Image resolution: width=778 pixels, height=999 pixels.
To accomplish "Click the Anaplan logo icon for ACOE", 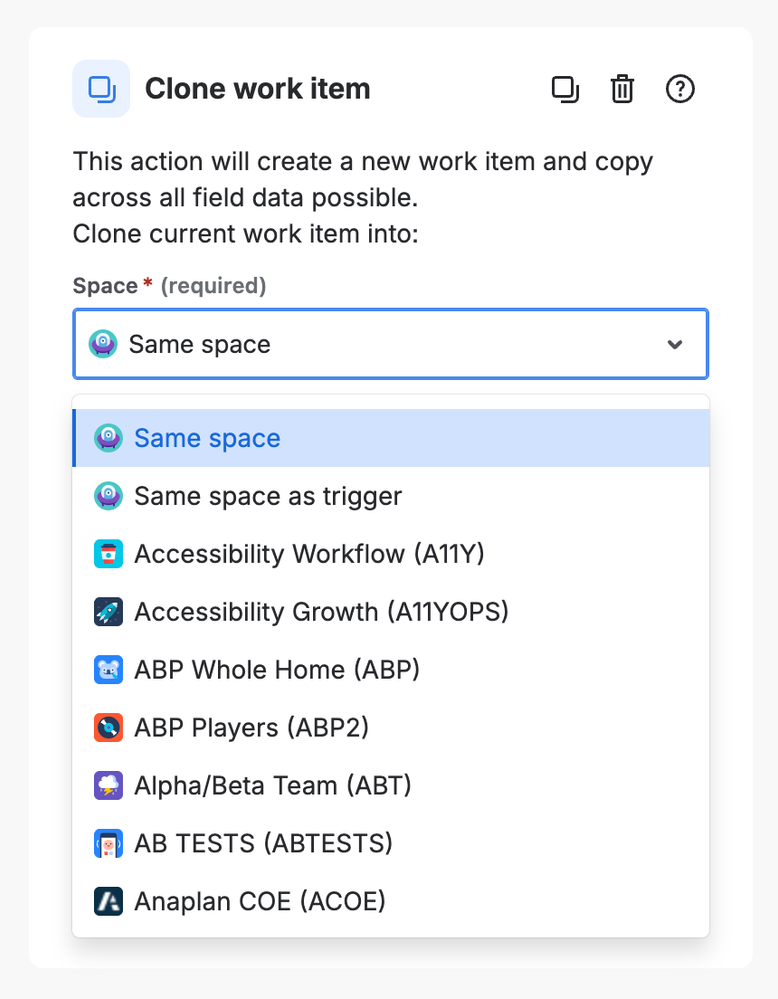I will click(108, 902).
